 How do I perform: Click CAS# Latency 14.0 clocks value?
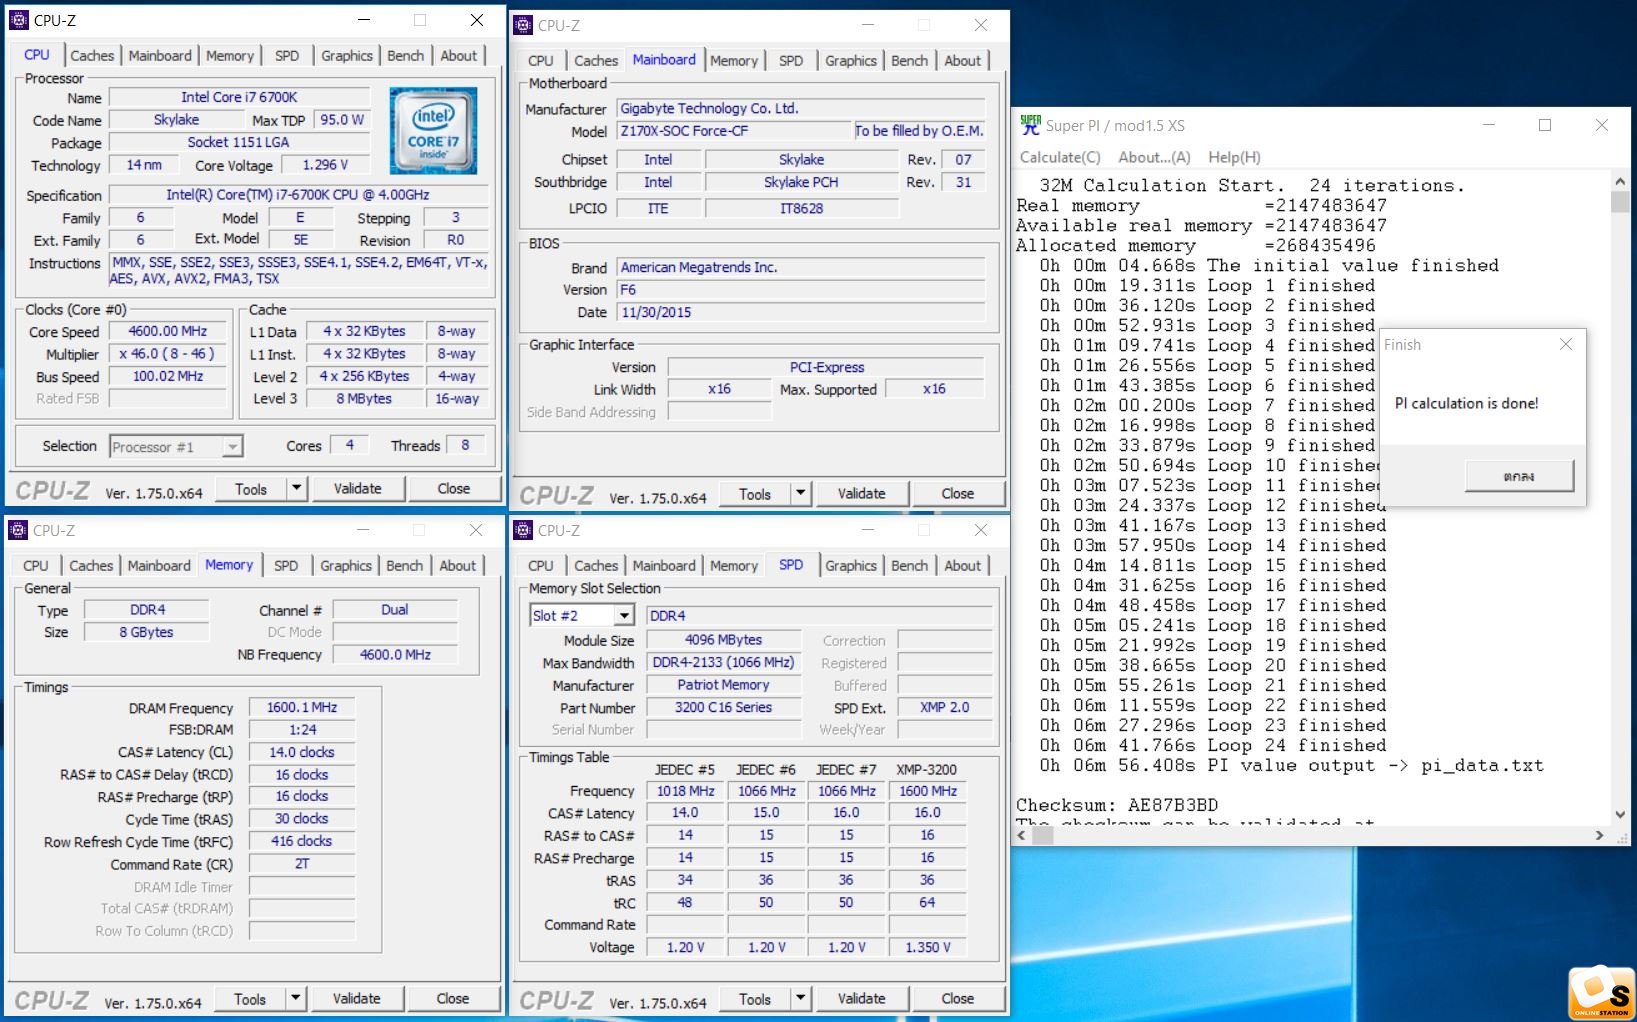coord(302,753)
